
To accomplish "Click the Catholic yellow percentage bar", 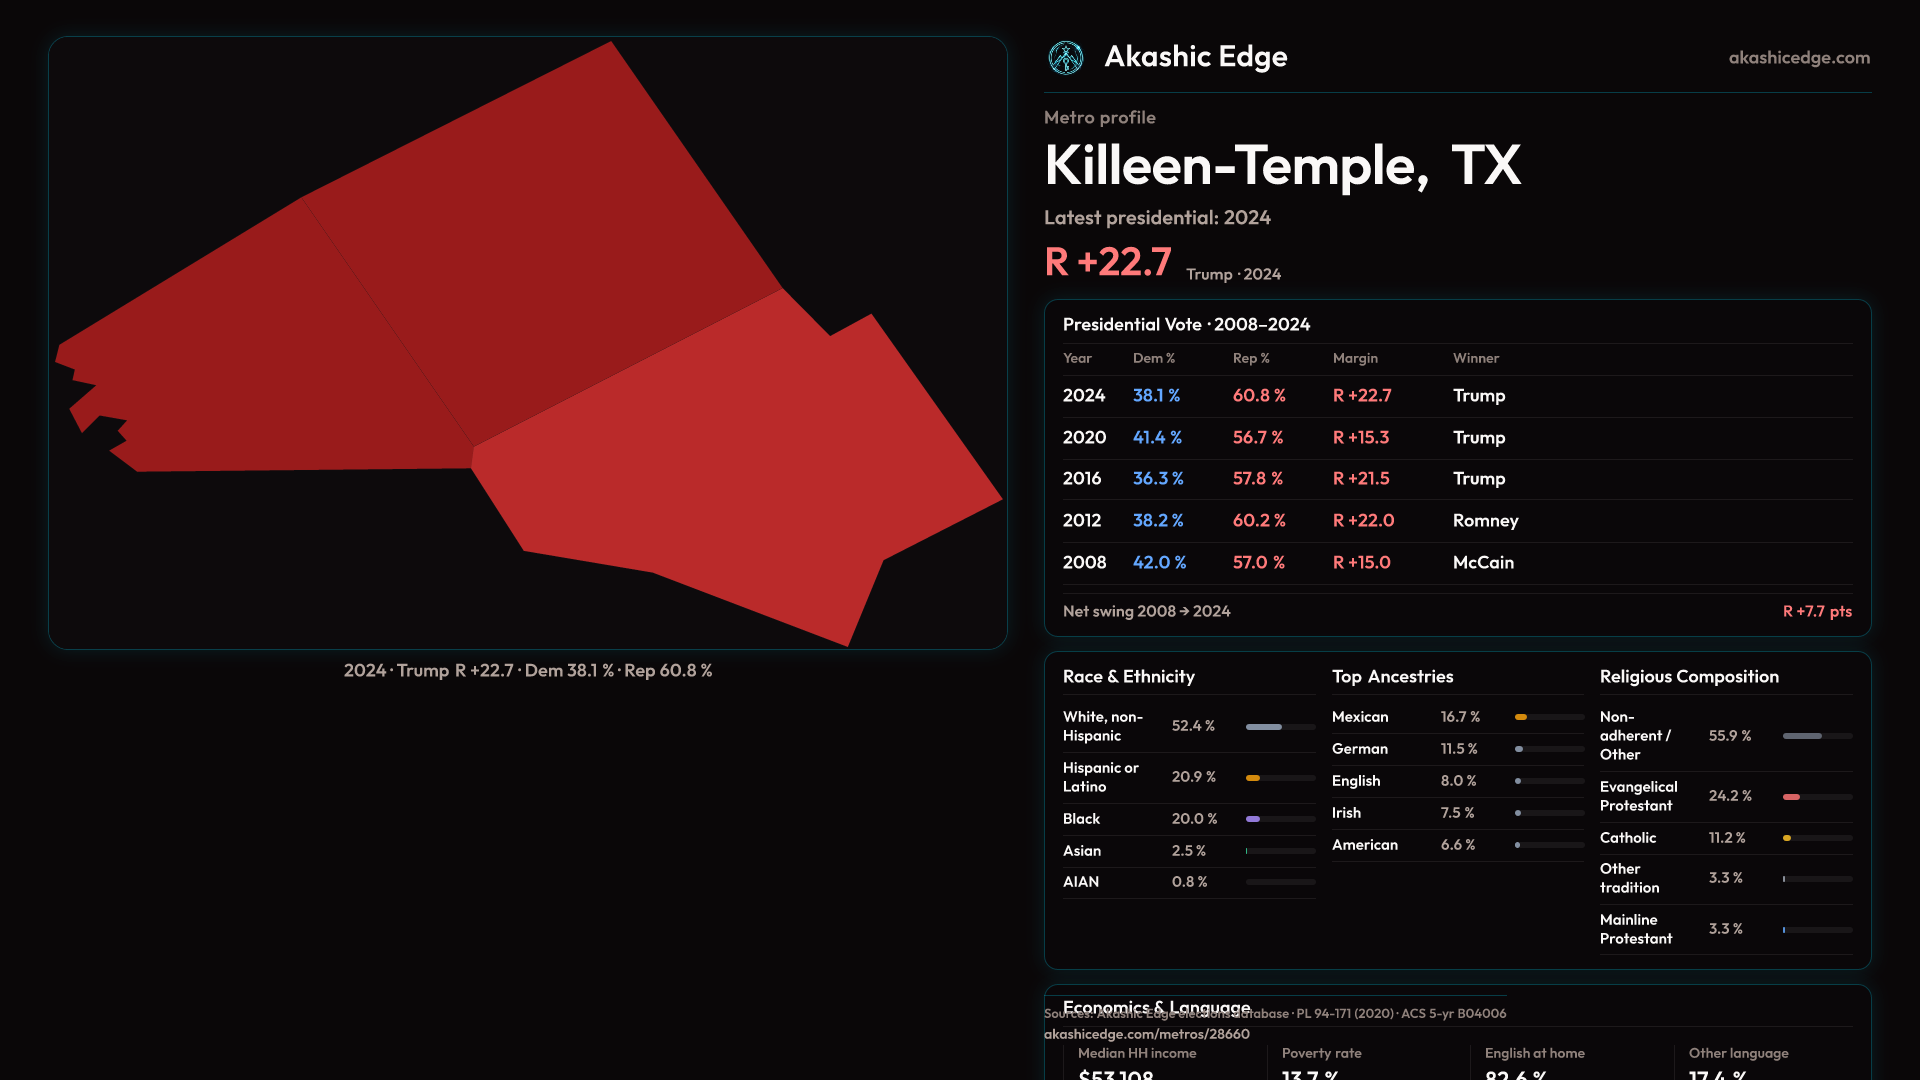I will click(x=1787, y=838).
